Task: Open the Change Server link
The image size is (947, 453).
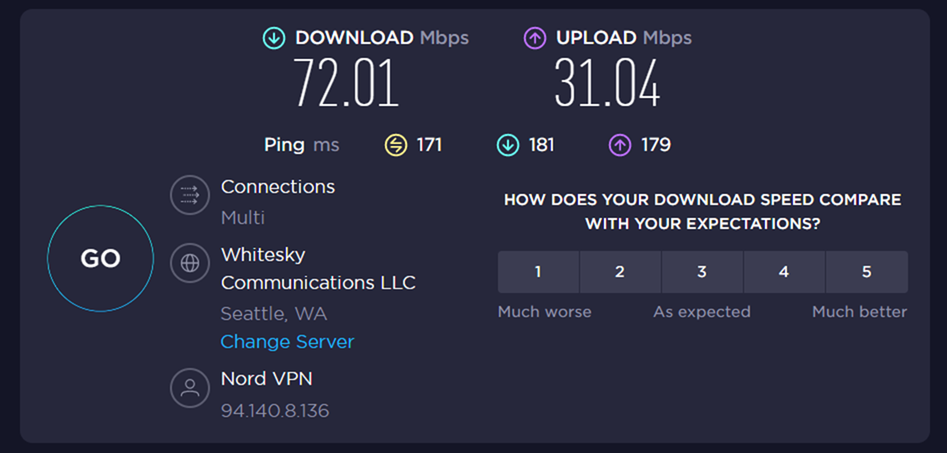Action: point(287,342)
